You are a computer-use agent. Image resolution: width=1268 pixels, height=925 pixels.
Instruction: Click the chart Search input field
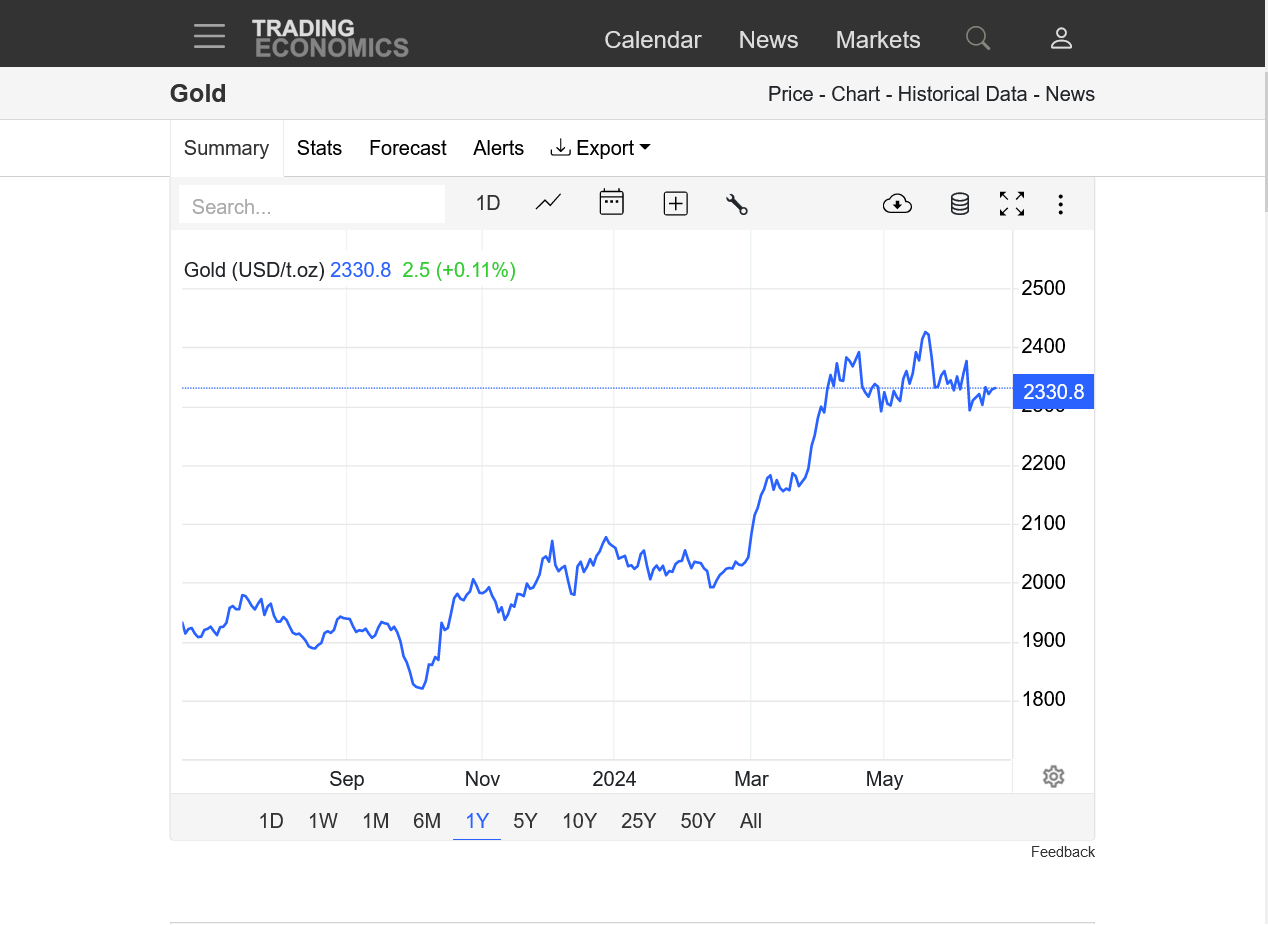(x=311, y=206)
